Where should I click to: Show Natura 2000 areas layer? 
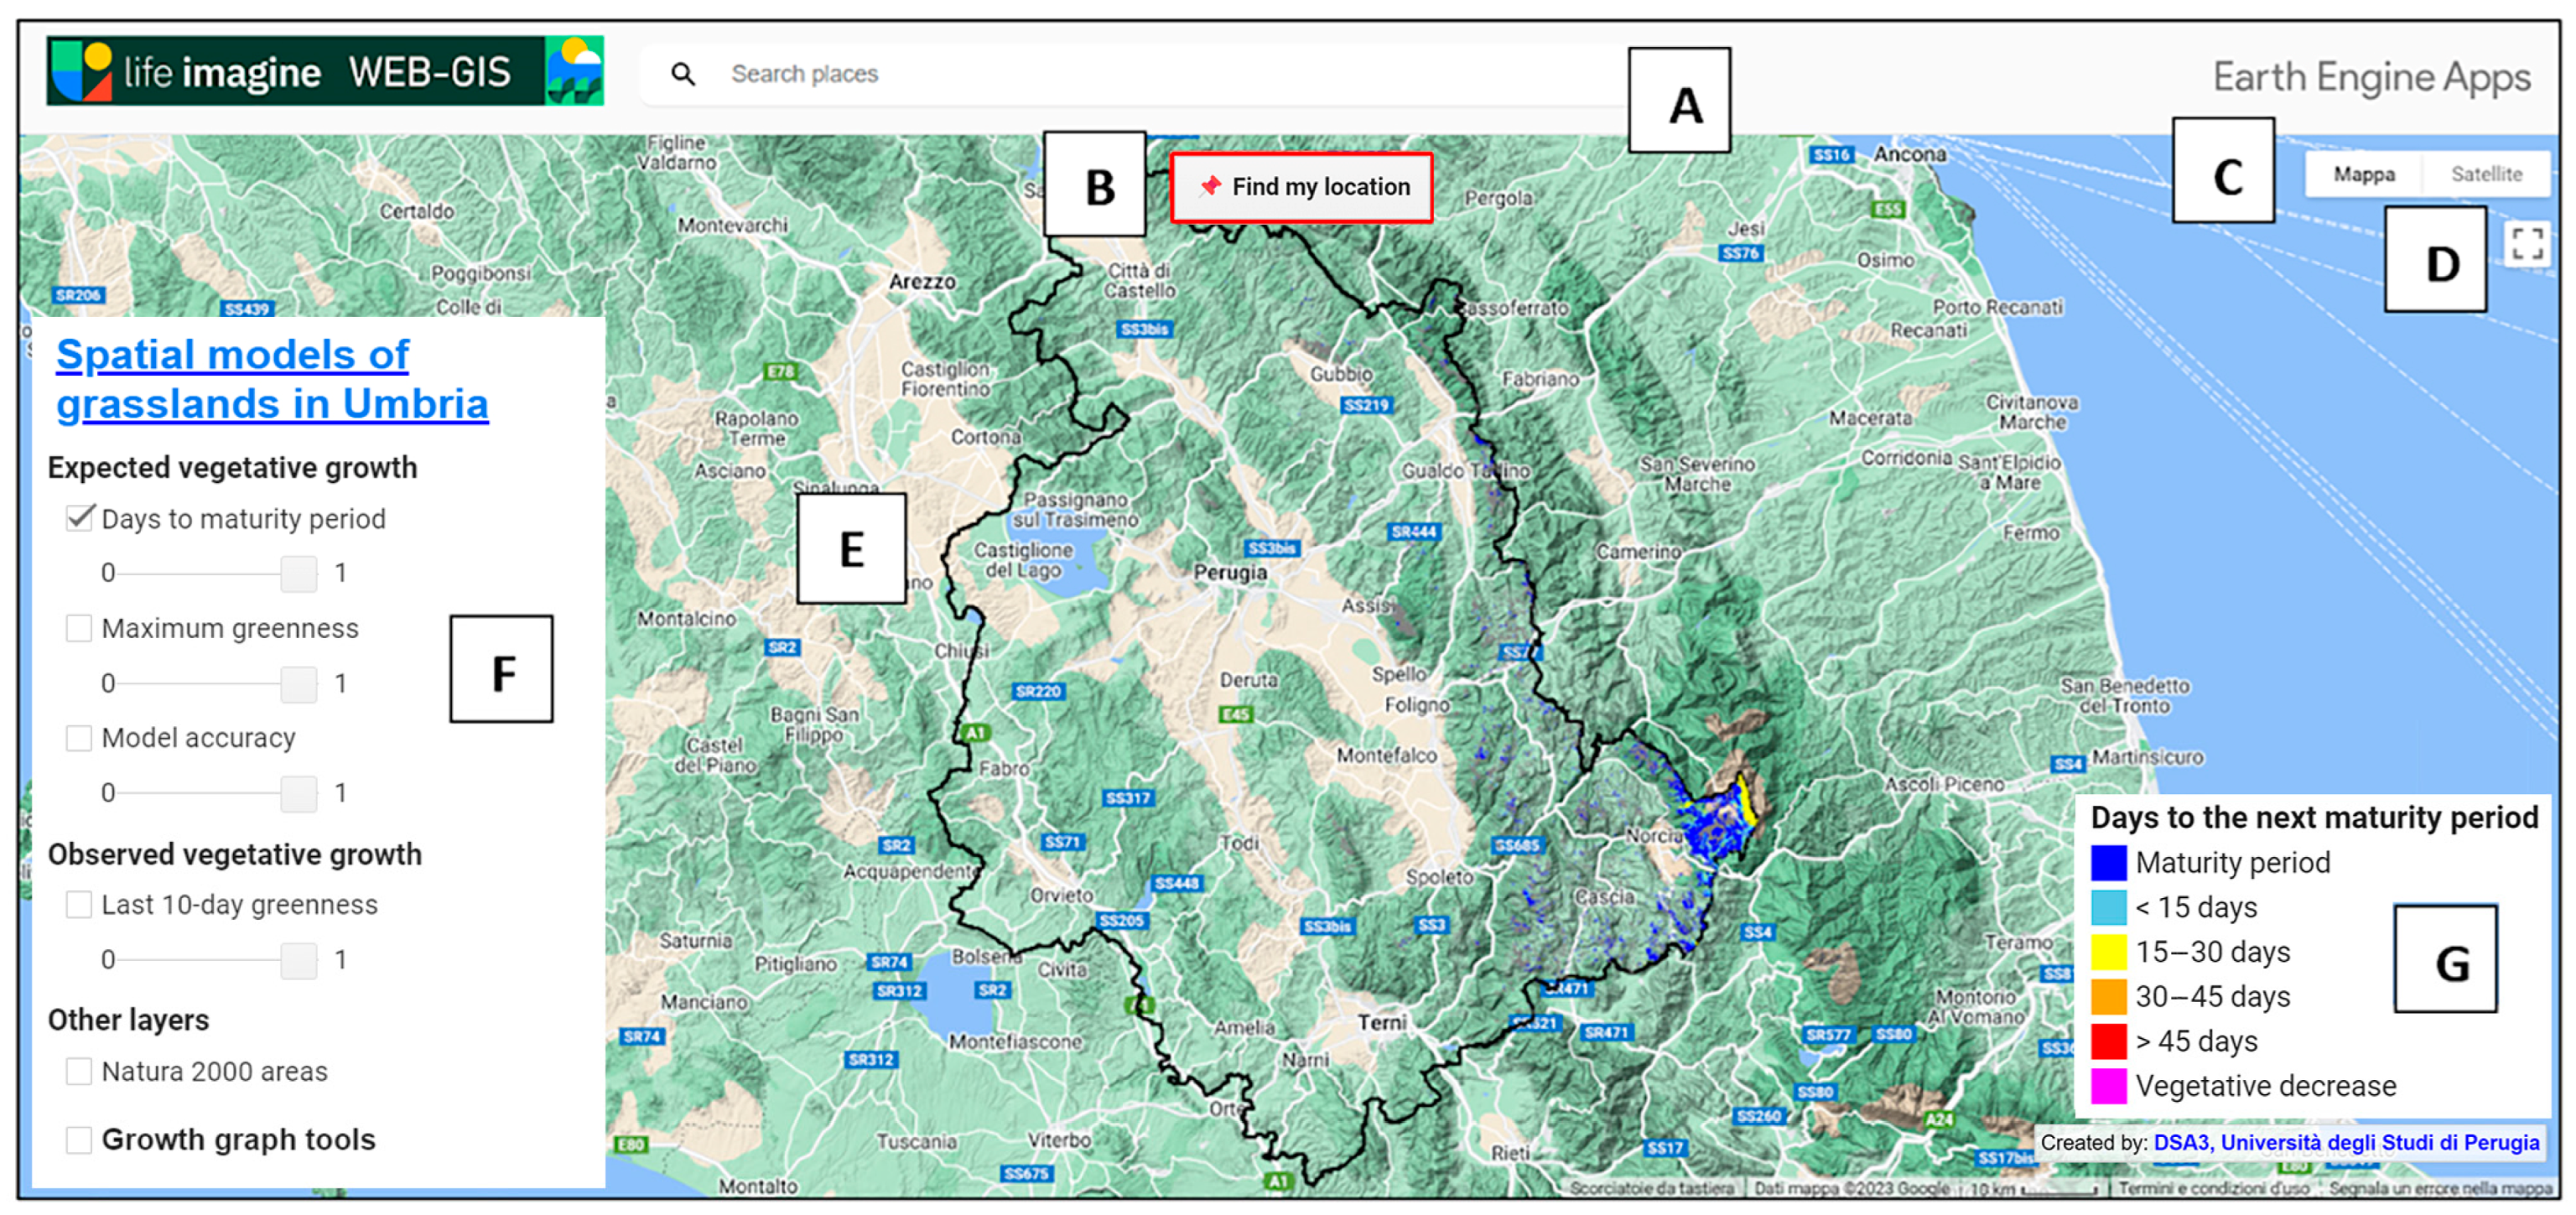pyautogui.click(x=79, y=1071)
